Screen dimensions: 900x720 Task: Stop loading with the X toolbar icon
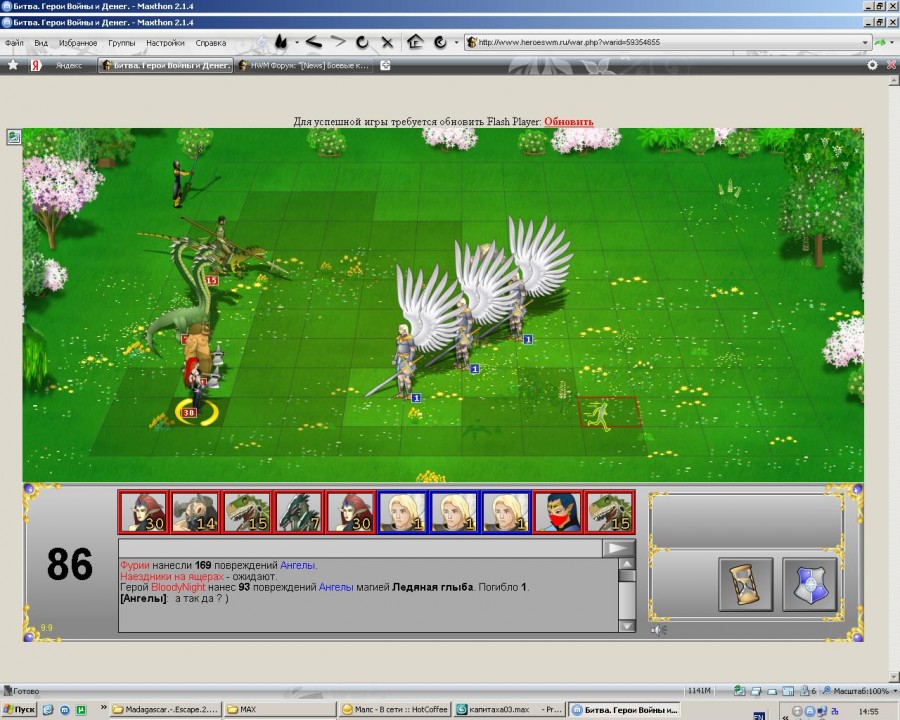(387, 42)
